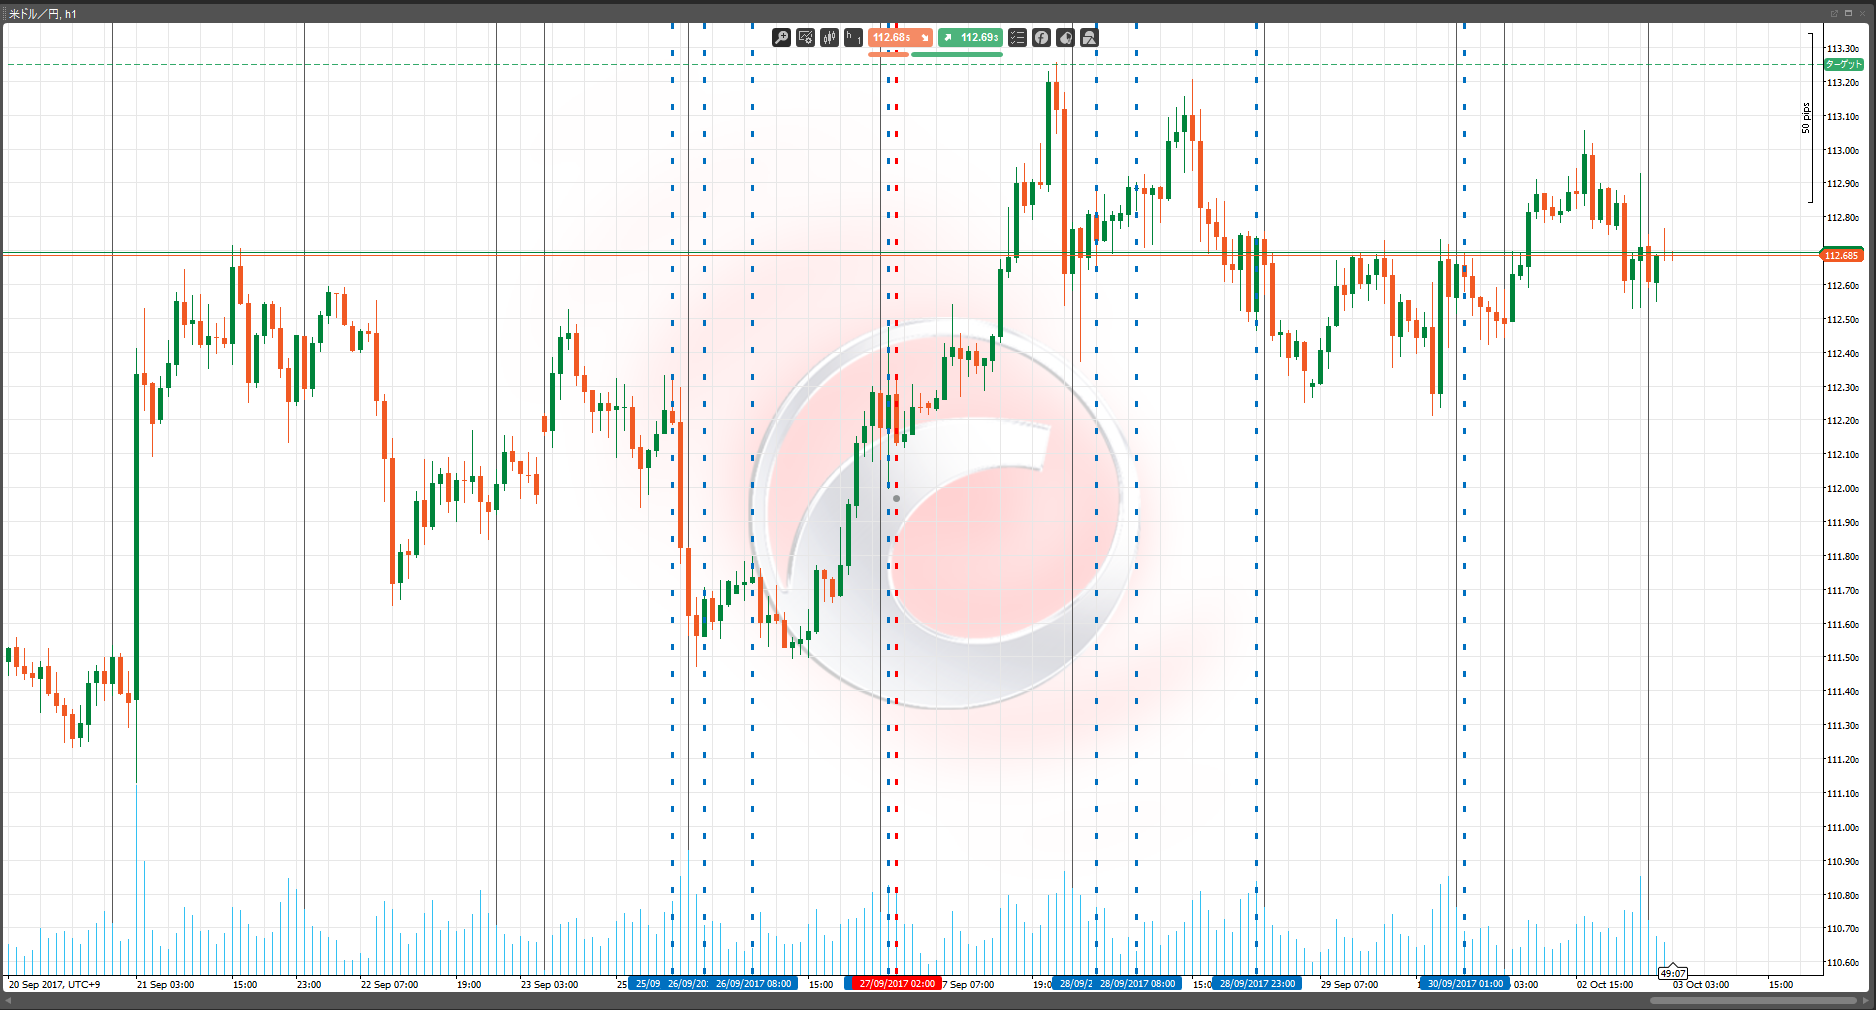
Task: Detach the chart with the pop-out icon
Action: (x=1834, y=13)
